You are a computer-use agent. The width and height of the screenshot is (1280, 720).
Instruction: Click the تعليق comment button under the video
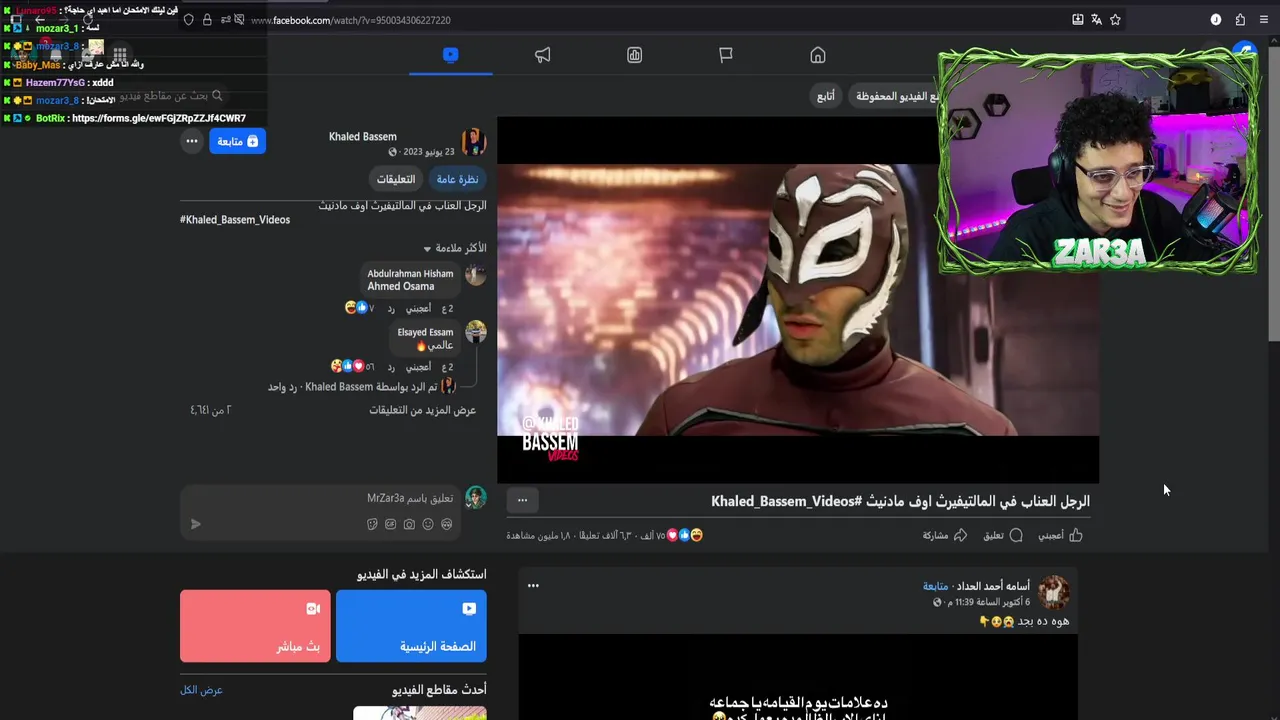pos(1003,536)
